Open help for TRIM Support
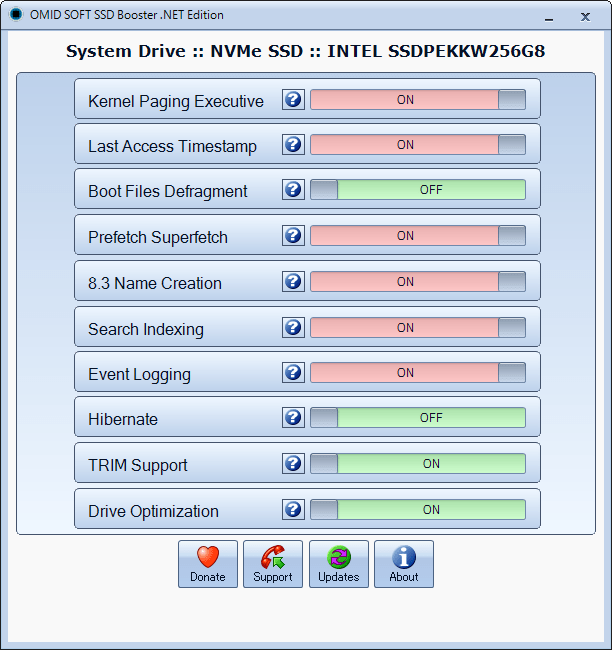 pyautogui.click(x=293, y=463)
